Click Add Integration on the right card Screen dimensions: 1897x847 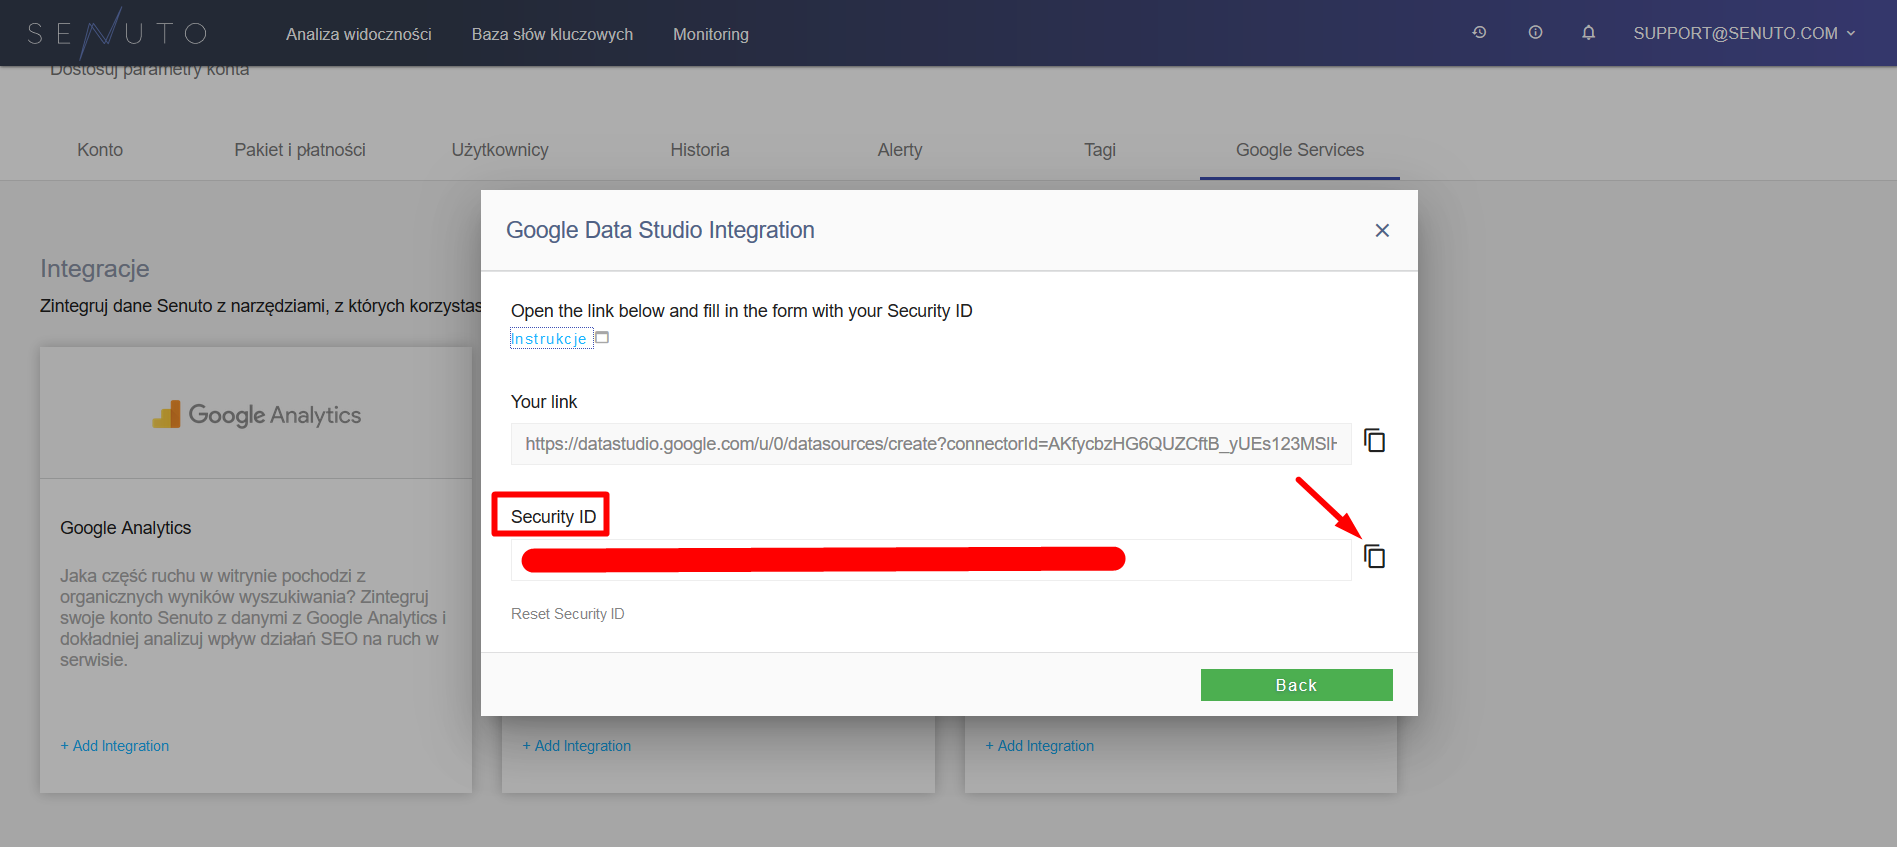(x=1040, y=746)
